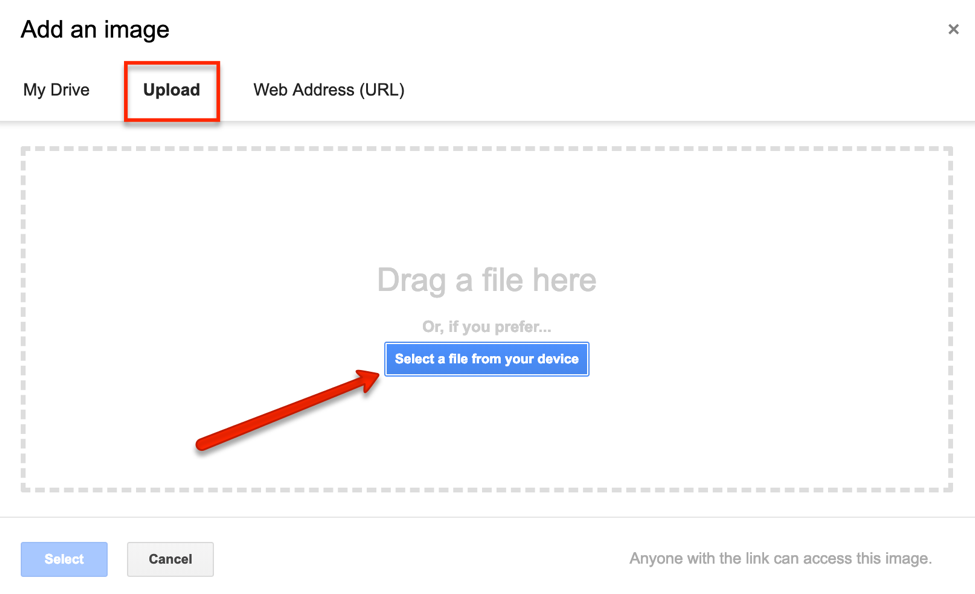Switch to the My Drive tab
The width and height of the screenshot is (975, 594).
pyautogui.click(x=56, y=90)
